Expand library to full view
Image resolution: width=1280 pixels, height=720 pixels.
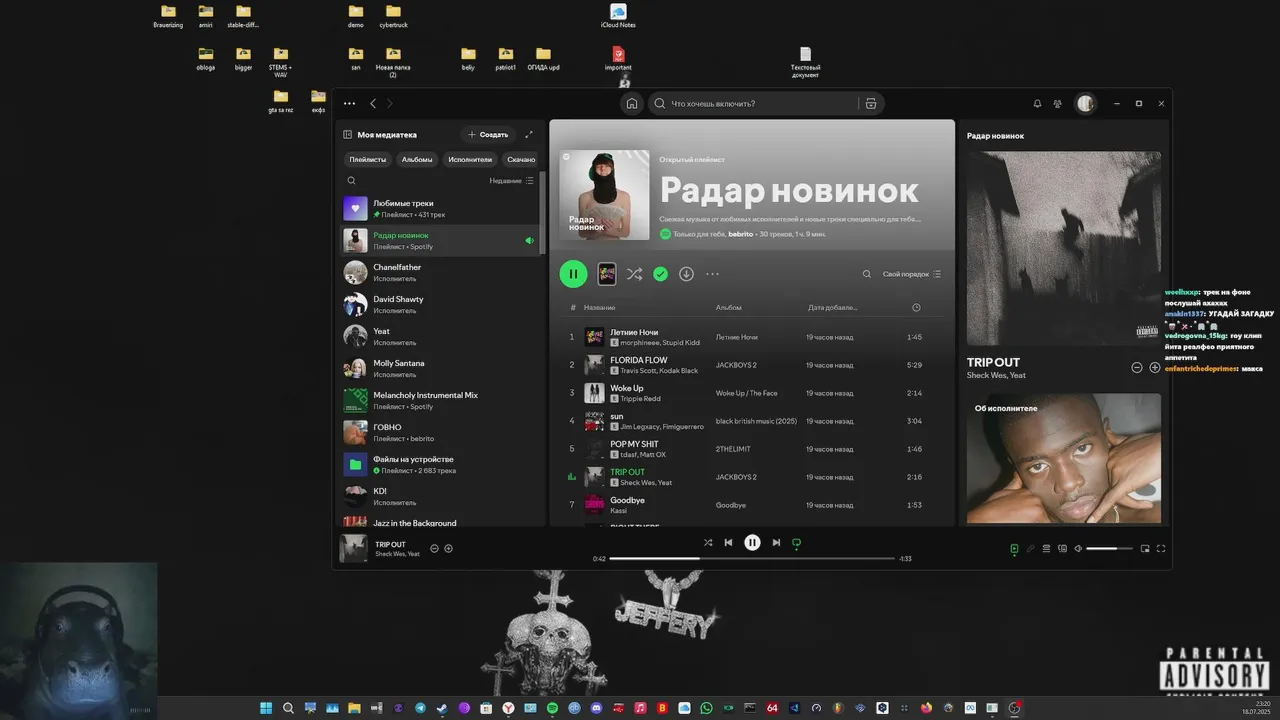(x=529, y=134)
